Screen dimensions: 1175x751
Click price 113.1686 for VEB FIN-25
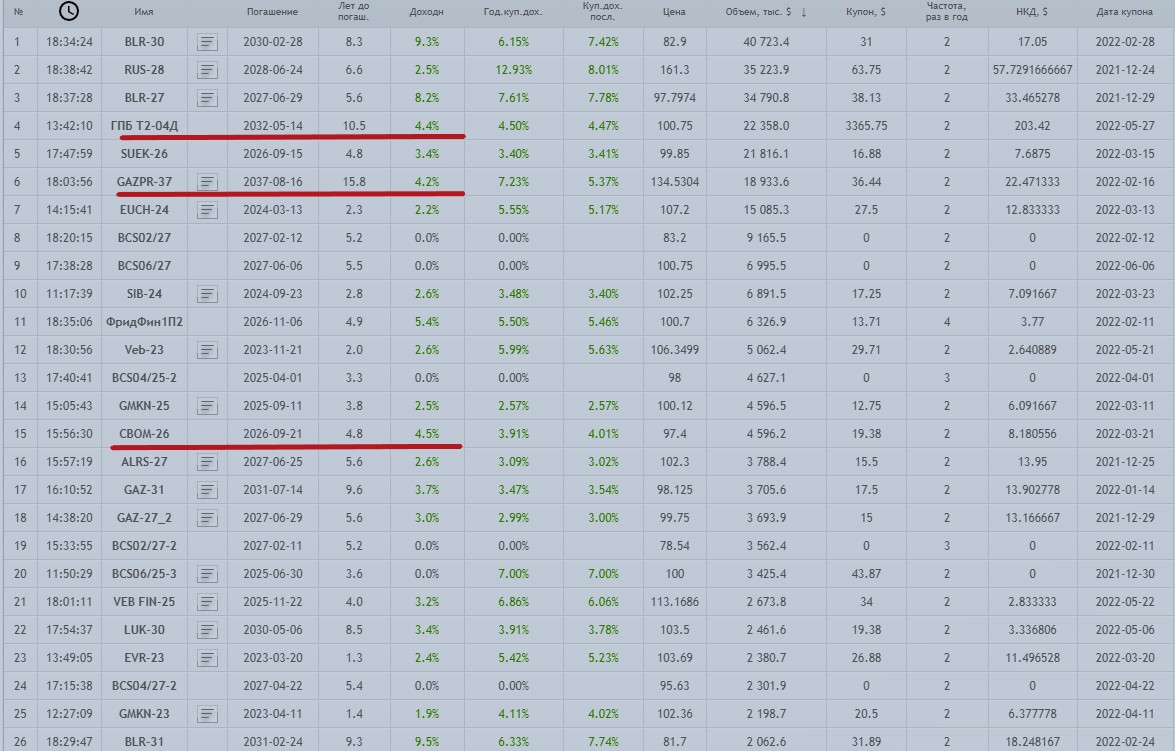point(674,602)
